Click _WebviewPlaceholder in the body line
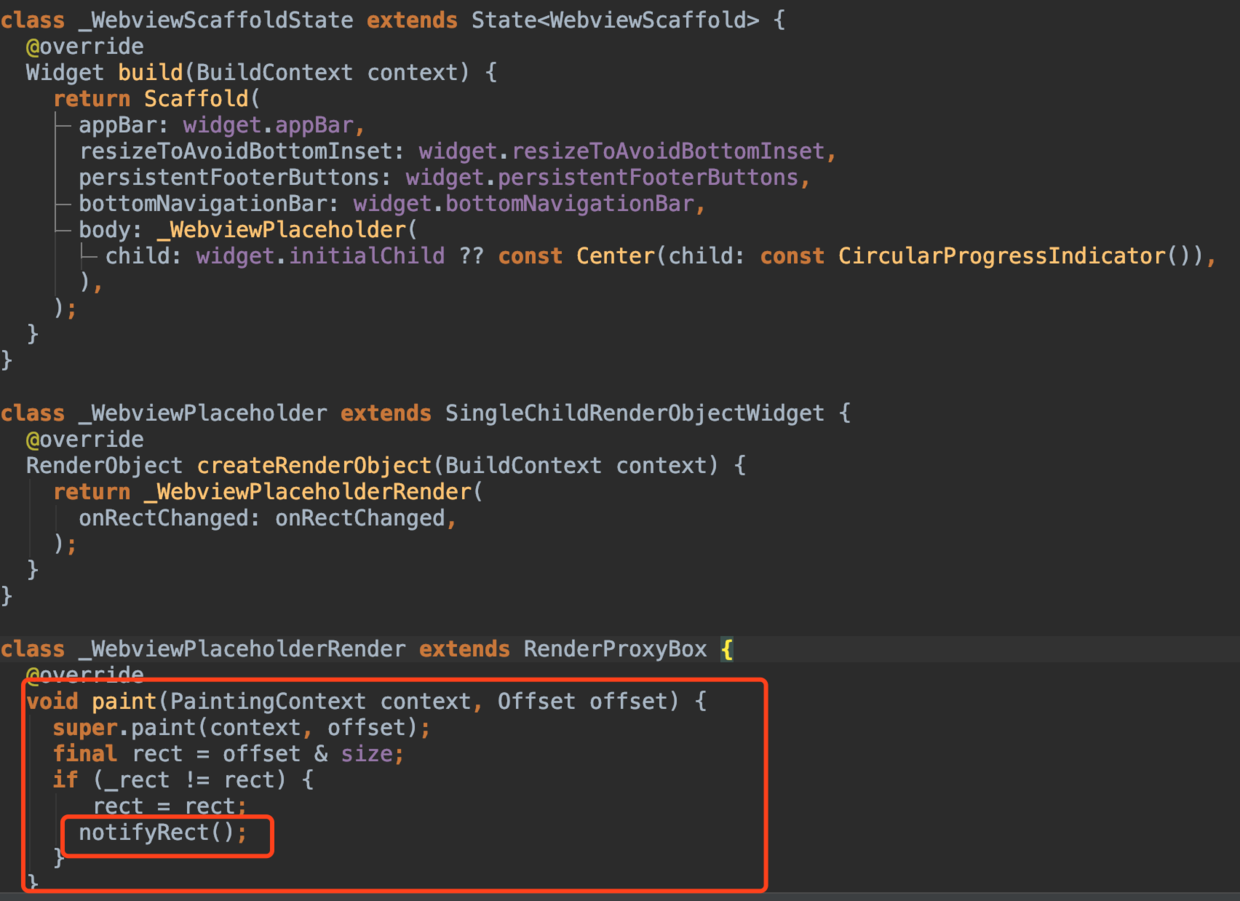Image resolution: width=1240 pixels, height=901 pixels. click(x=281, y=230)
